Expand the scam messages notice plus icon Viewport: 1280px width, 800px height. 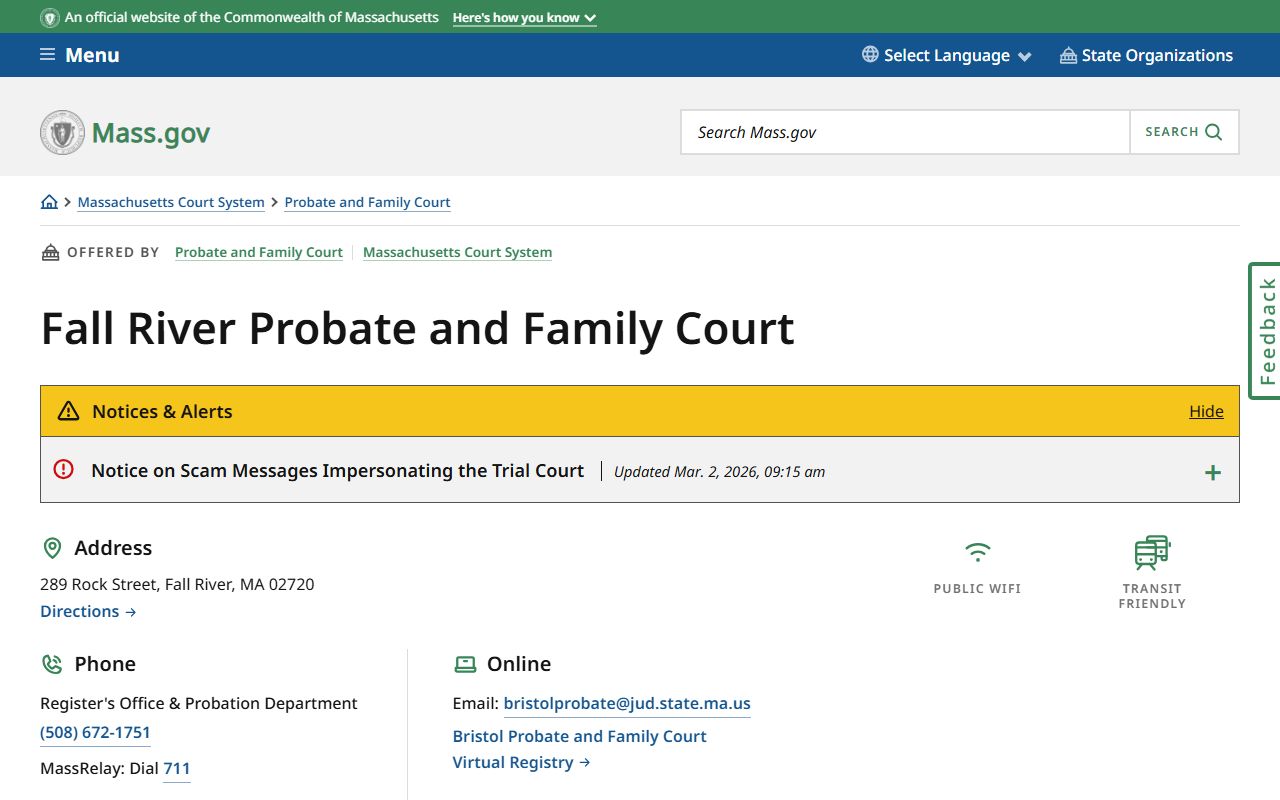click(x=1212, y=472)
